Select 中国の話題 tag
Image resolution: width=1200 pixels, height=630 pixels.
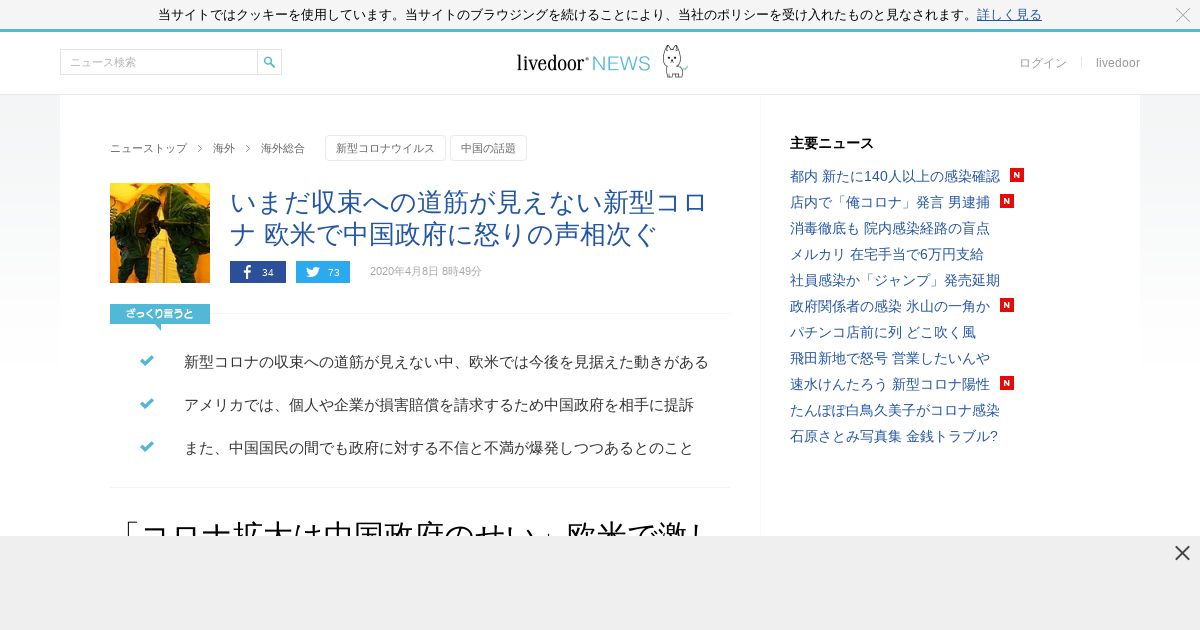pos(488,148)
